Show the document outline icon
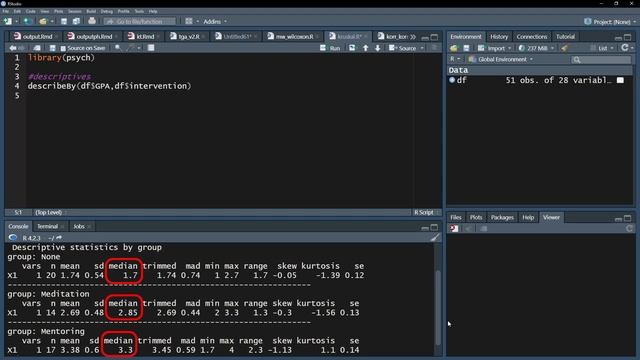640x360 pixels. pos(434,48)
